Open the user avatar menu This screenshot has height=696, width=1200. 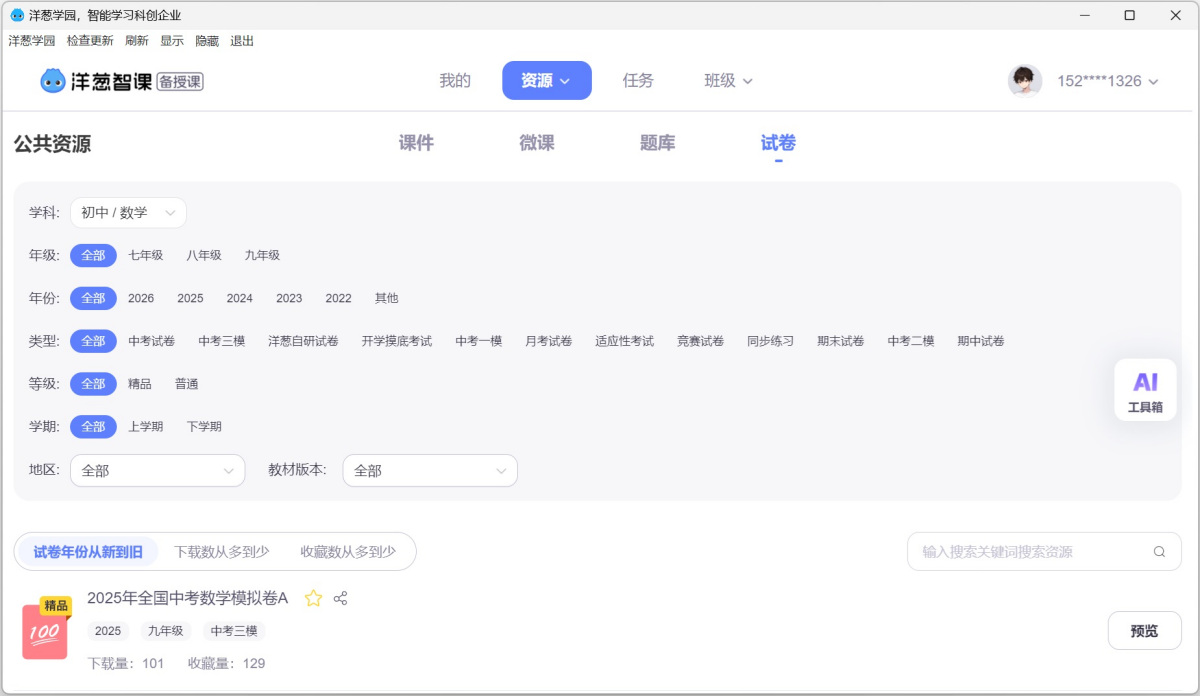(1025, 80)
